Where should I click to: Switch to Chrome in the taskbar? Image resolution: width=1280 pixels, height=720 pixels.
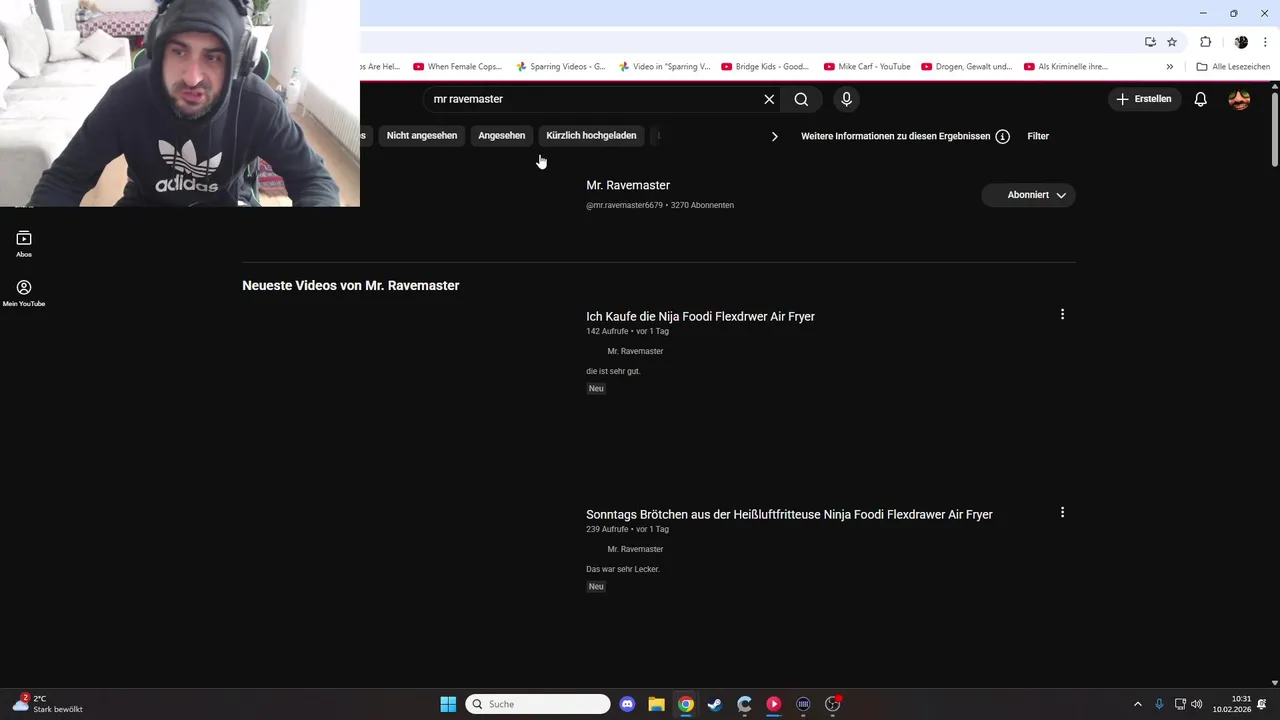685,704
